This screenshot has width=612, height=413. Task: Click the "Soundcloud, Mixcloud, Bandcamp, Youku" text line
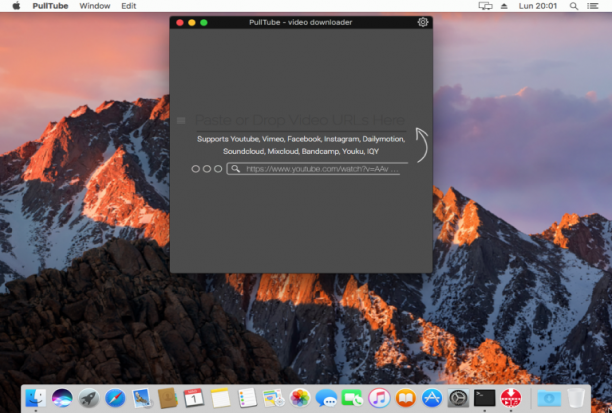tap(301, 151)
